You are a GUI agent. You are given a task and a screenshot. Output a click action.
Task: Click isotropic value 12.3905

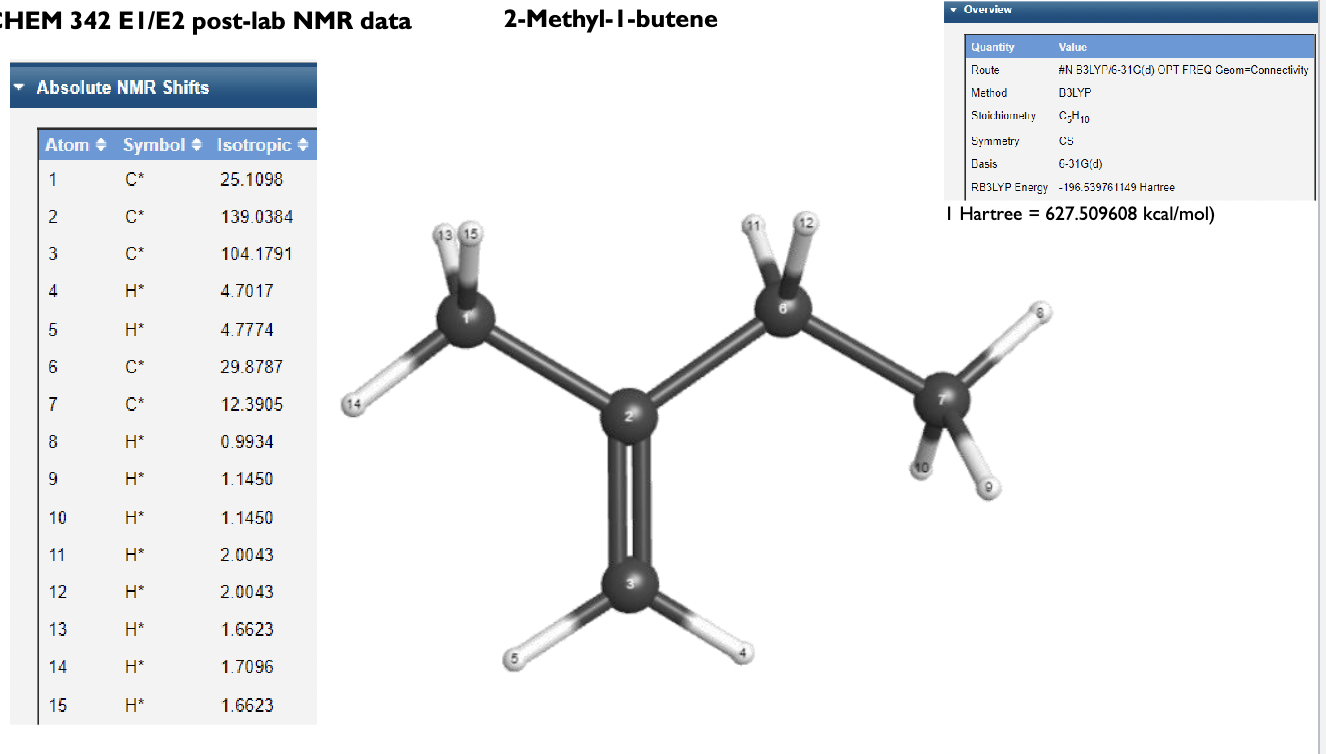pyautogui.click(x=252, y=404)
